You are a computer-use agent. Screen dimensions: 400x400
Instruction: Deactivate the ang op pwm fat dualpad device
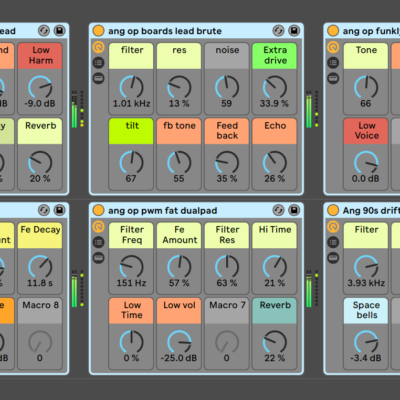coord(98,210)
